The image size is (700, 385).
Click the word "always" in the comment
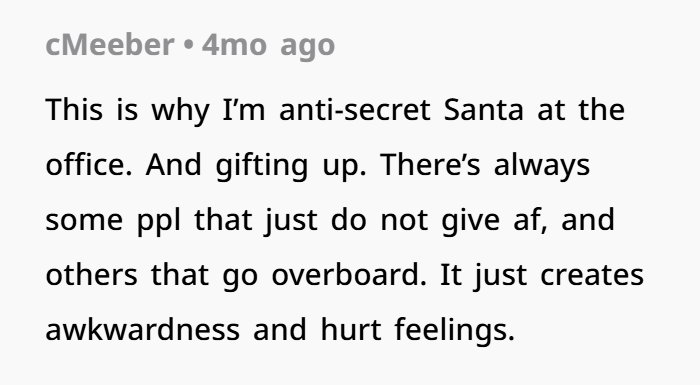[x=542, y=165]
